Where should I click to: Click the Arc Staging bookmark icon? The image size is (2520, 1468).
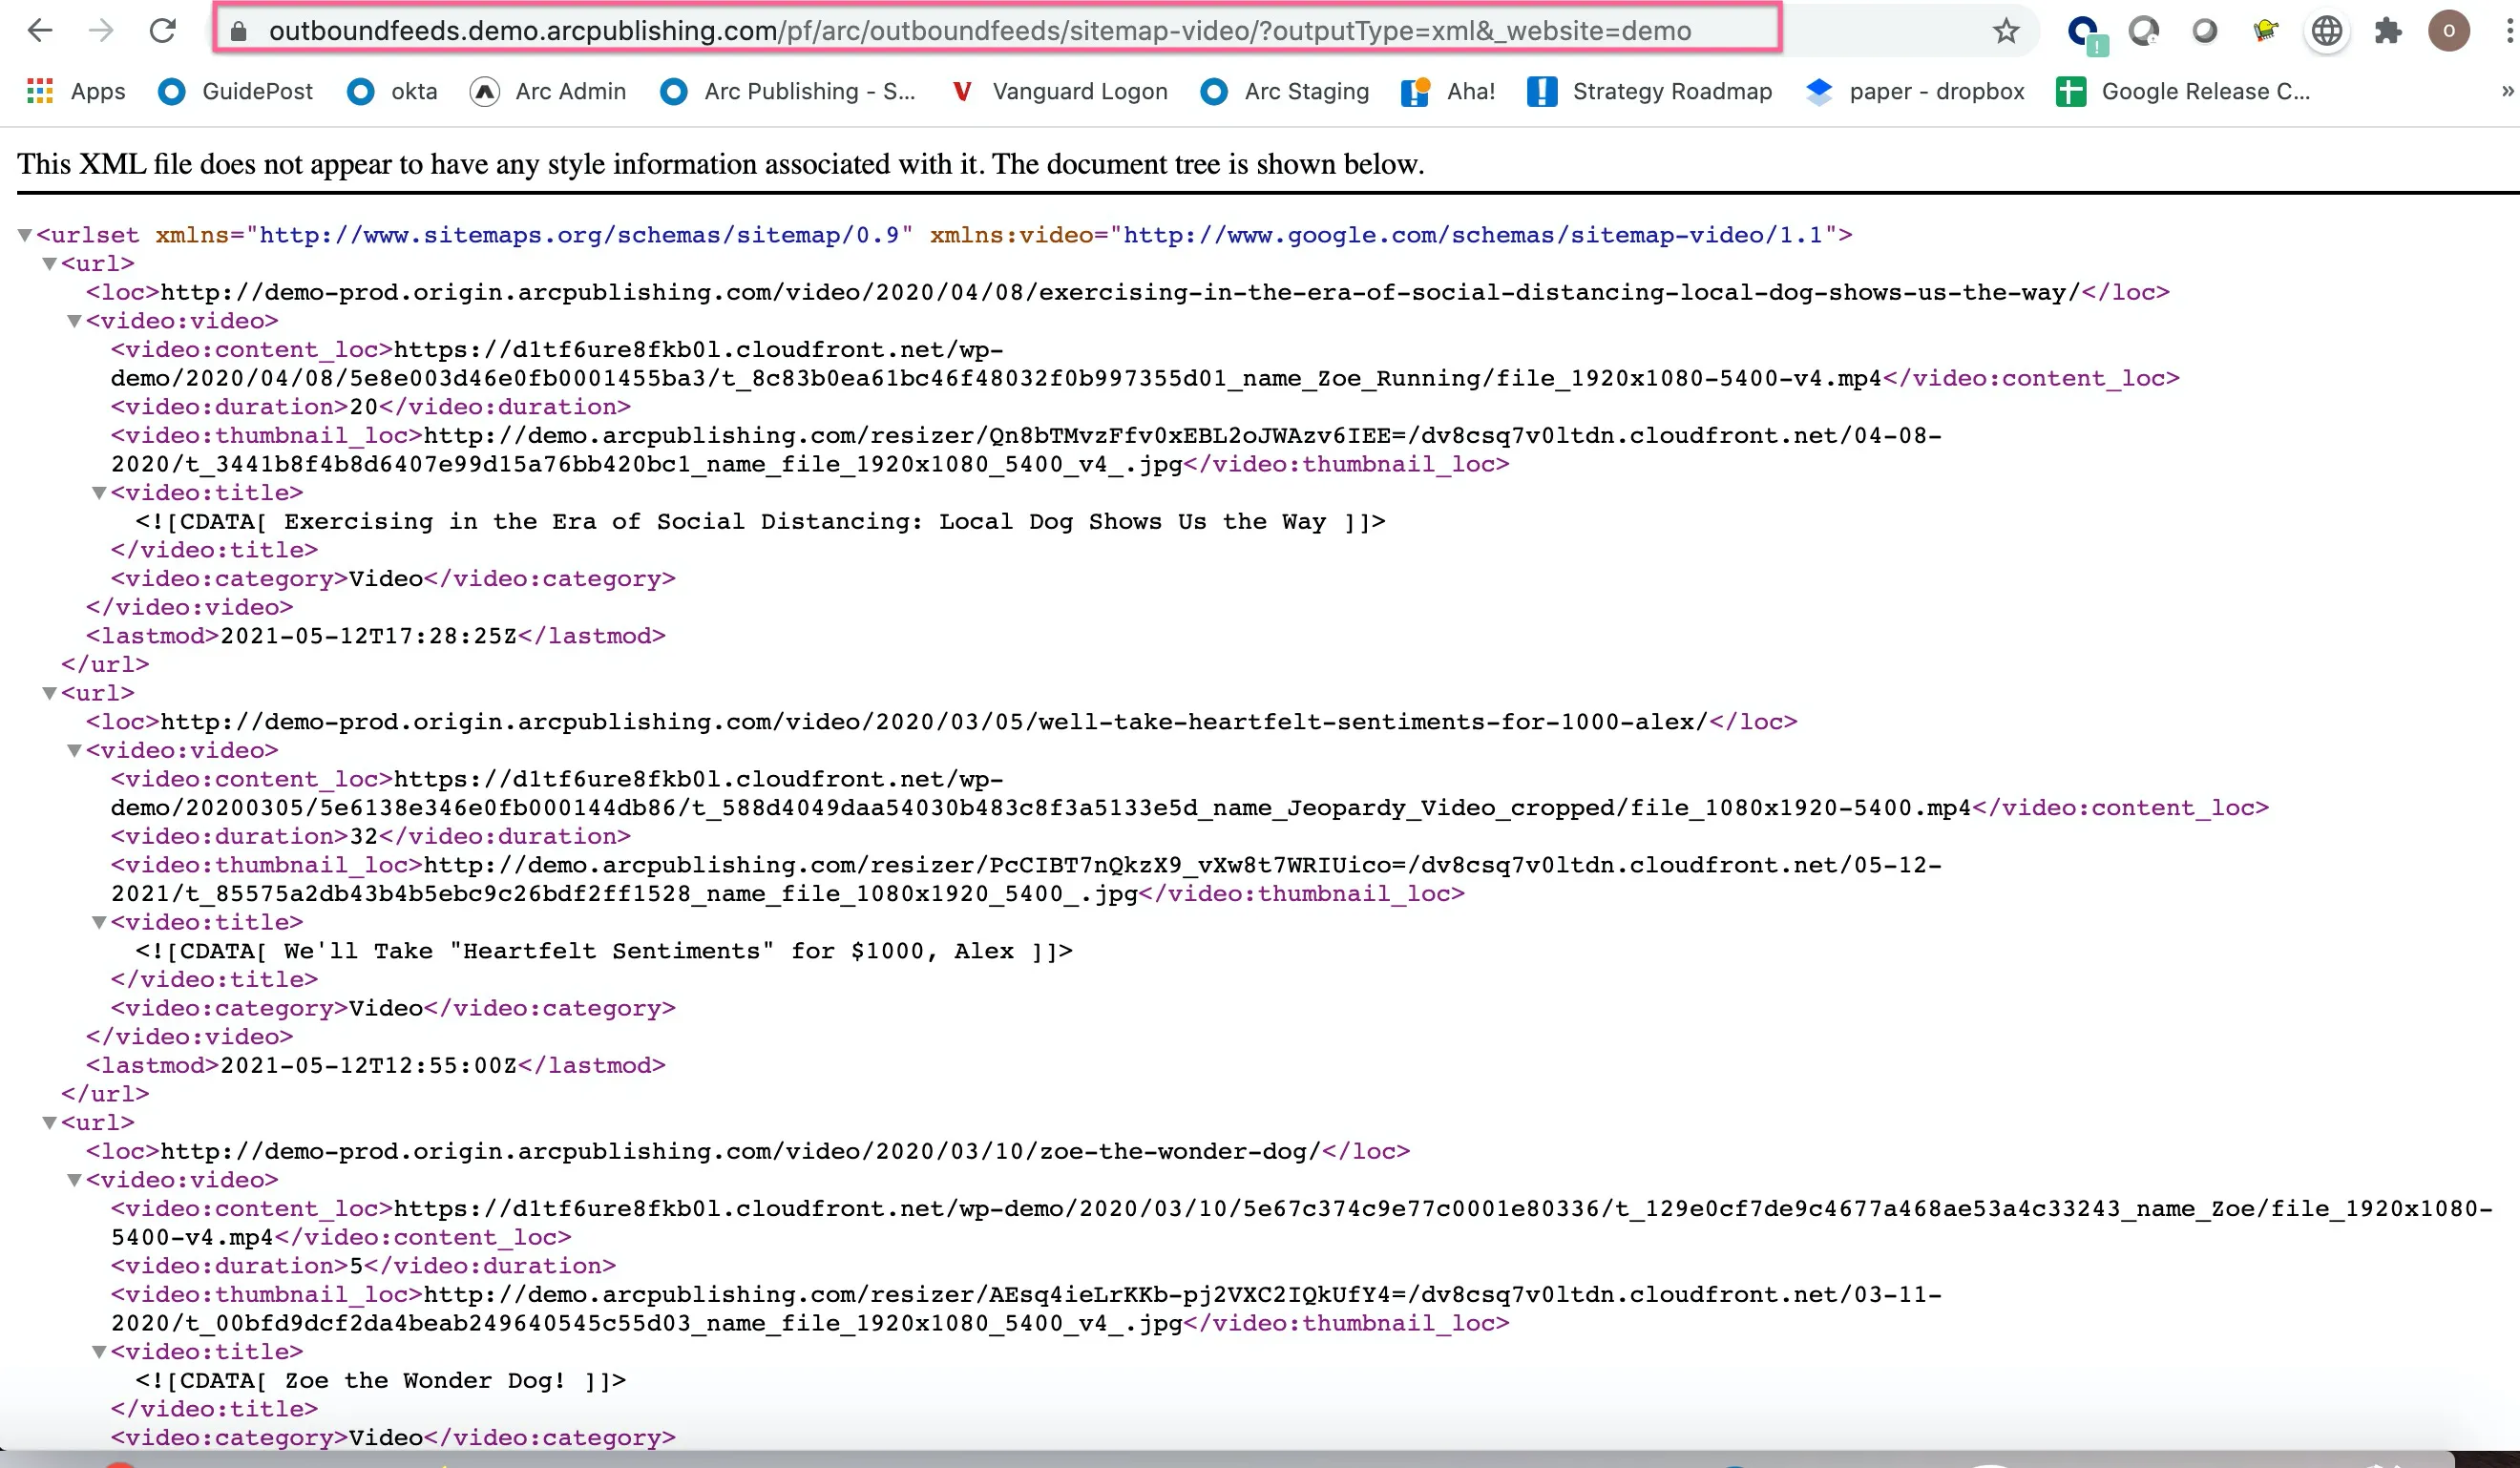(1218, 91)
